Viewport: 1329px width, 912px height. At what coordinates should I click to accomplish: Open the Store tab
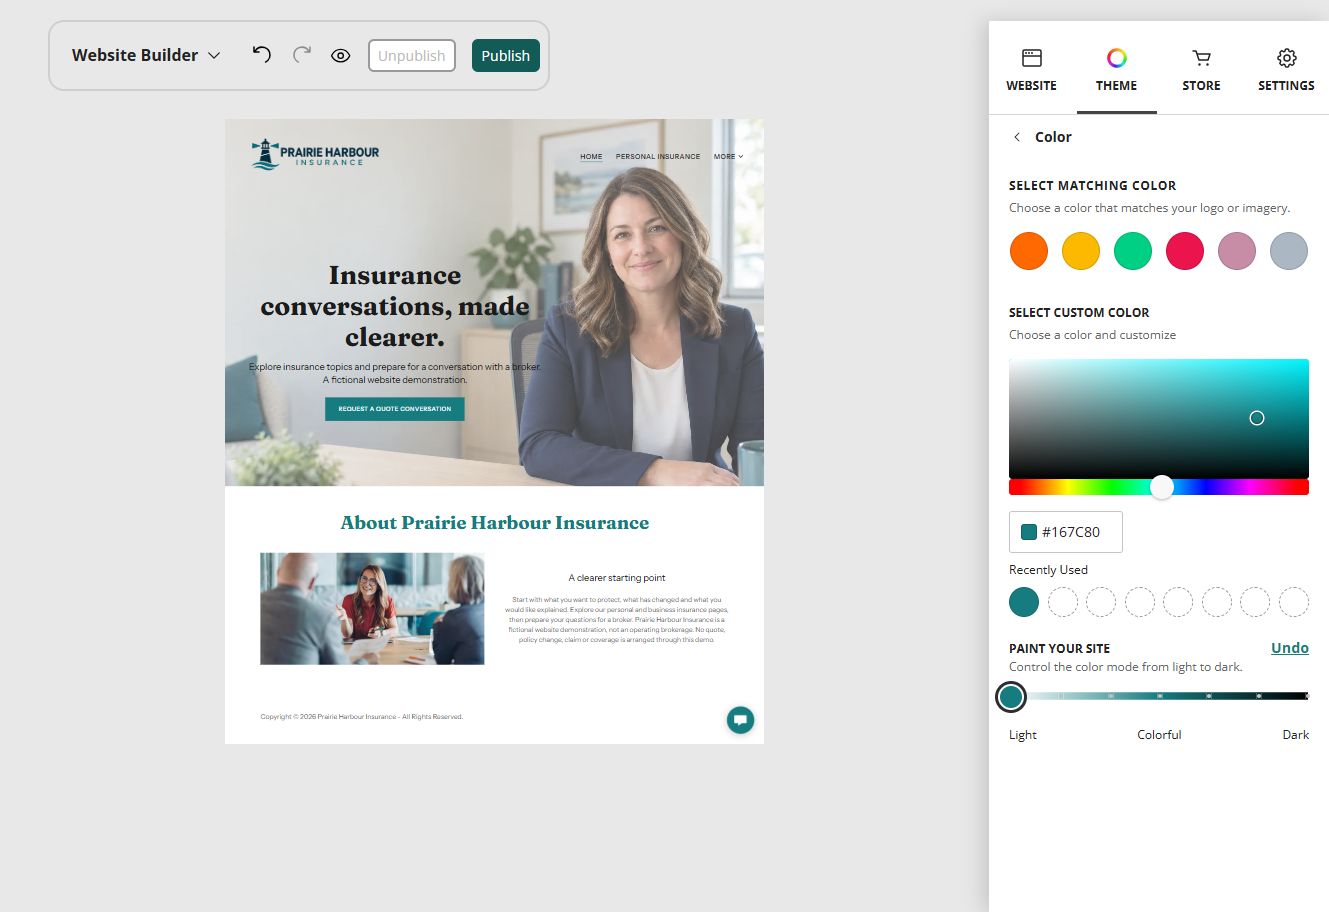click(x=1201, y=70)
